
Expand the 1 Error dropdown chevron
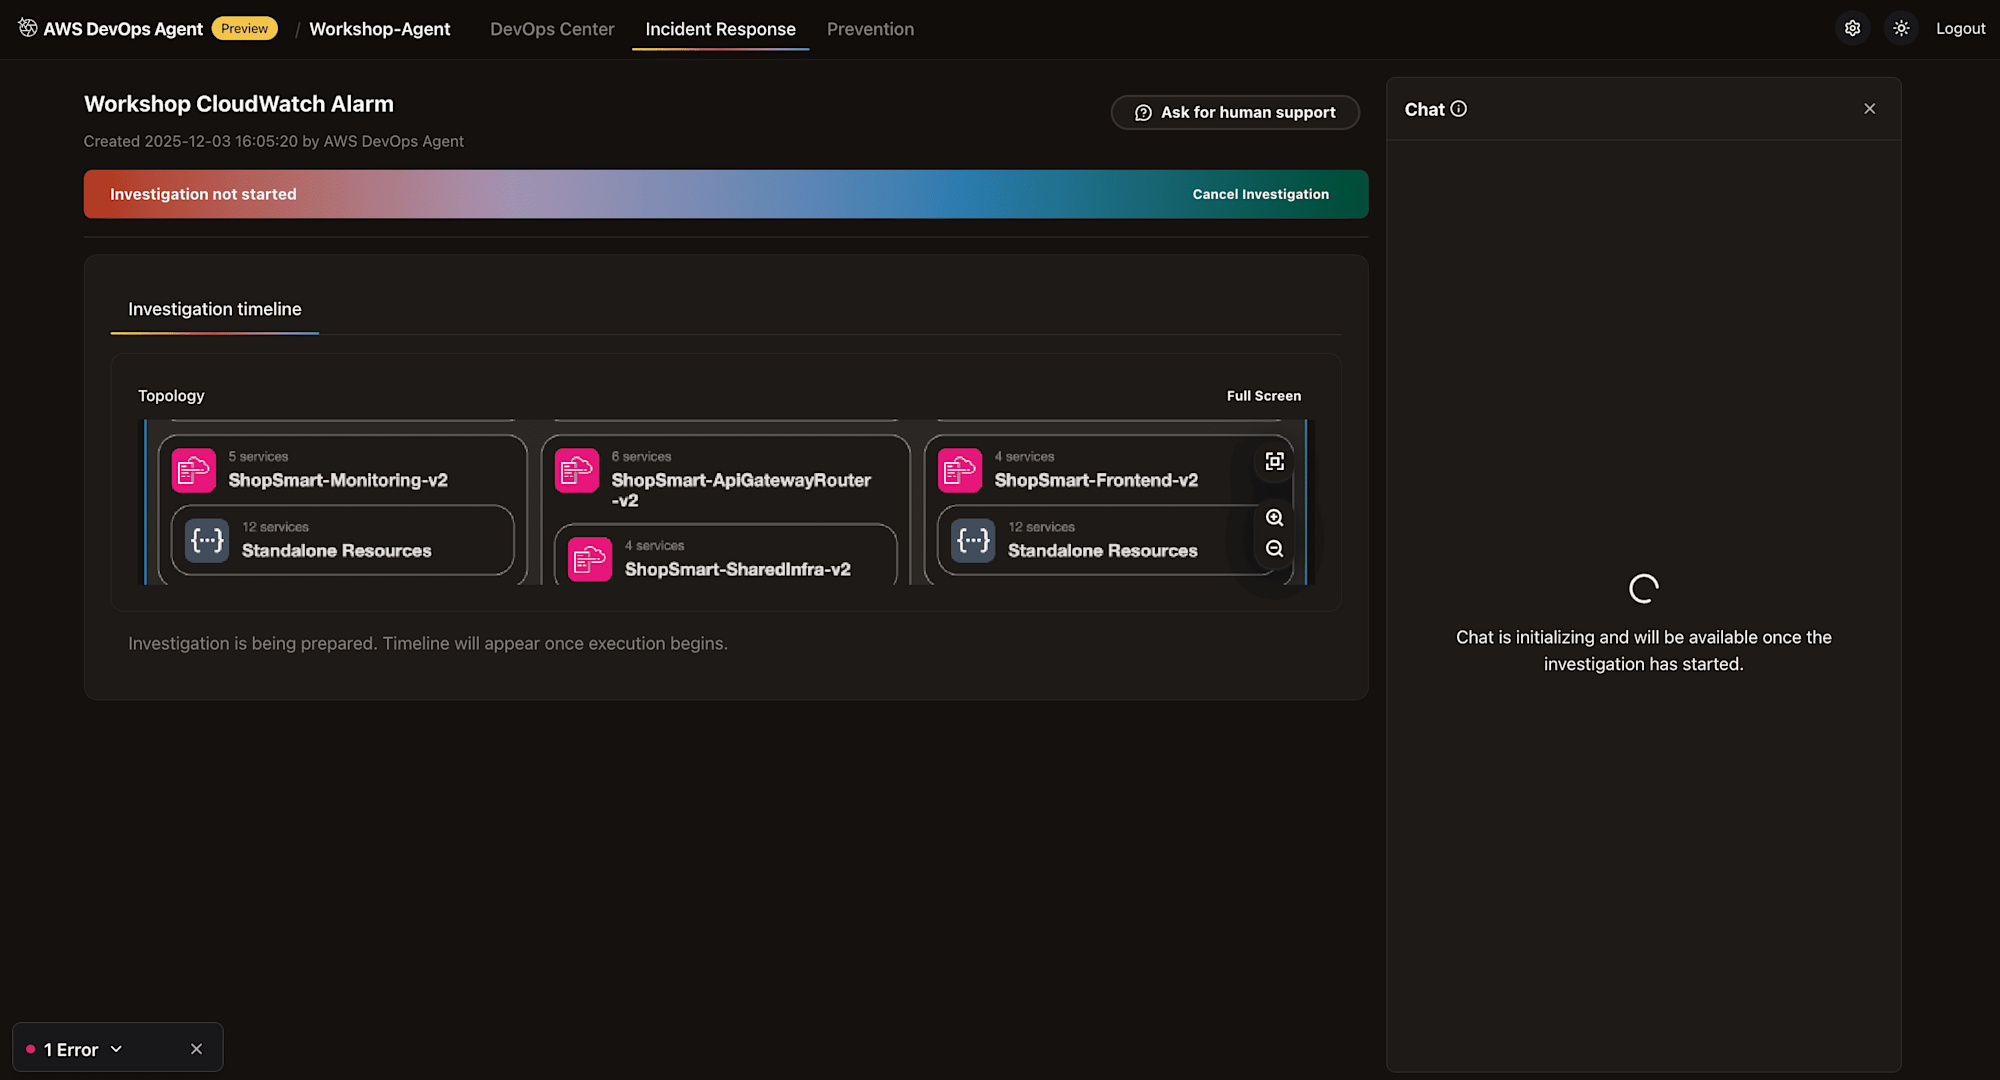117,1049
